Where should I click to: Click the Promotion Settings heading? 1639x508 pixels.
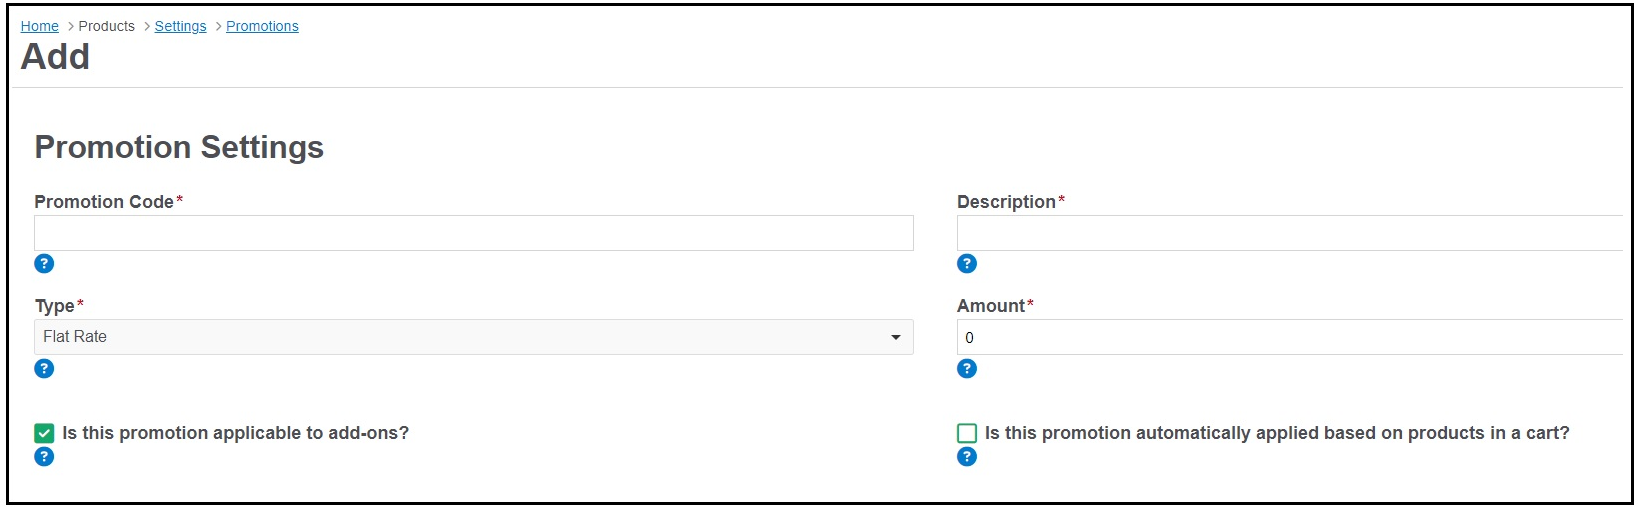(179, 147)
